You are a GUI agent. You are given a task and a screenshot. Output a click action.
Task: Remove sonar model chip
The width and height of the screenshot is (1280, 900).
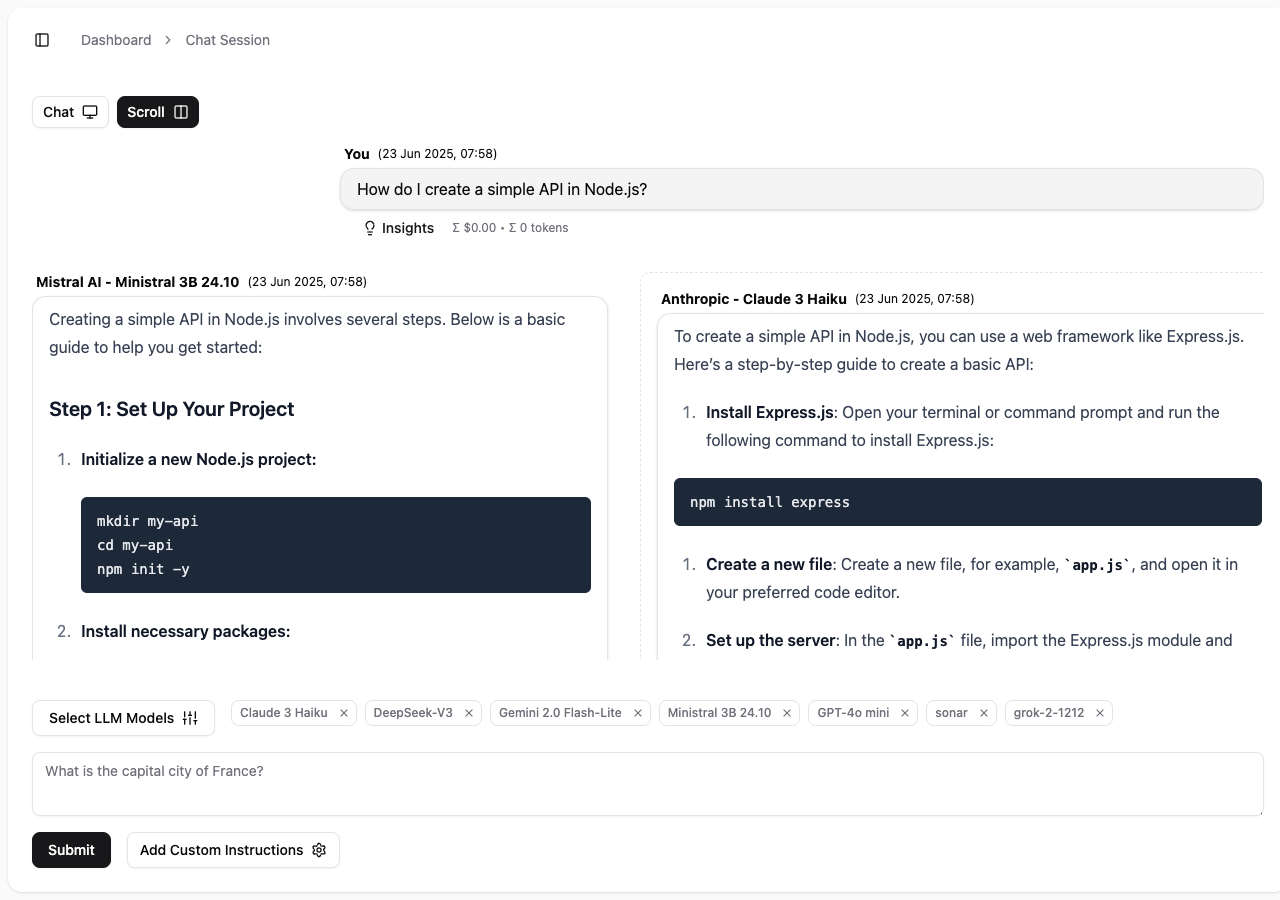[x=984, y=713]
